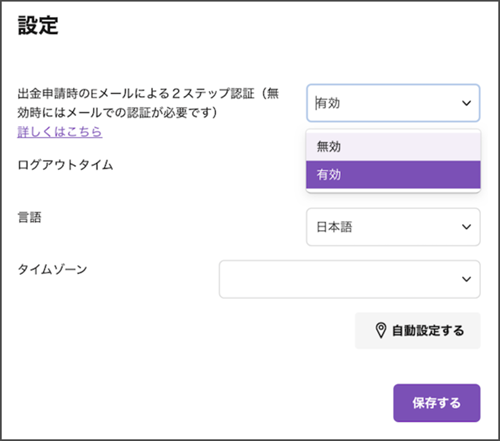
Task: Expand the empty タイムゾーン dropdown
Action: [x=349, y=279]
